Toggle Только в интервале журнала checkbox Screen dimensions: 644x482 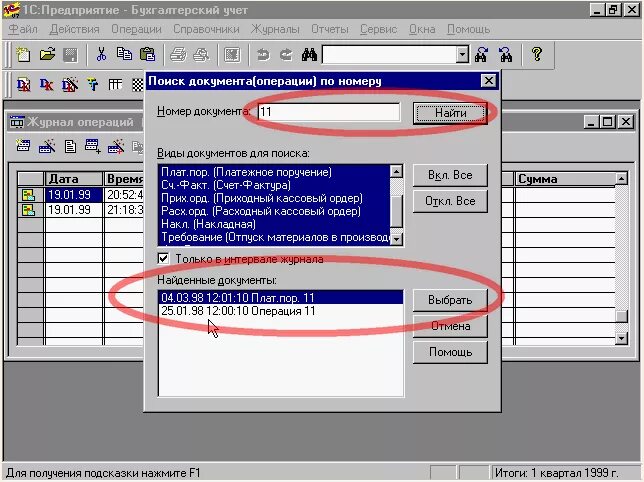click(x=163, y=259)
